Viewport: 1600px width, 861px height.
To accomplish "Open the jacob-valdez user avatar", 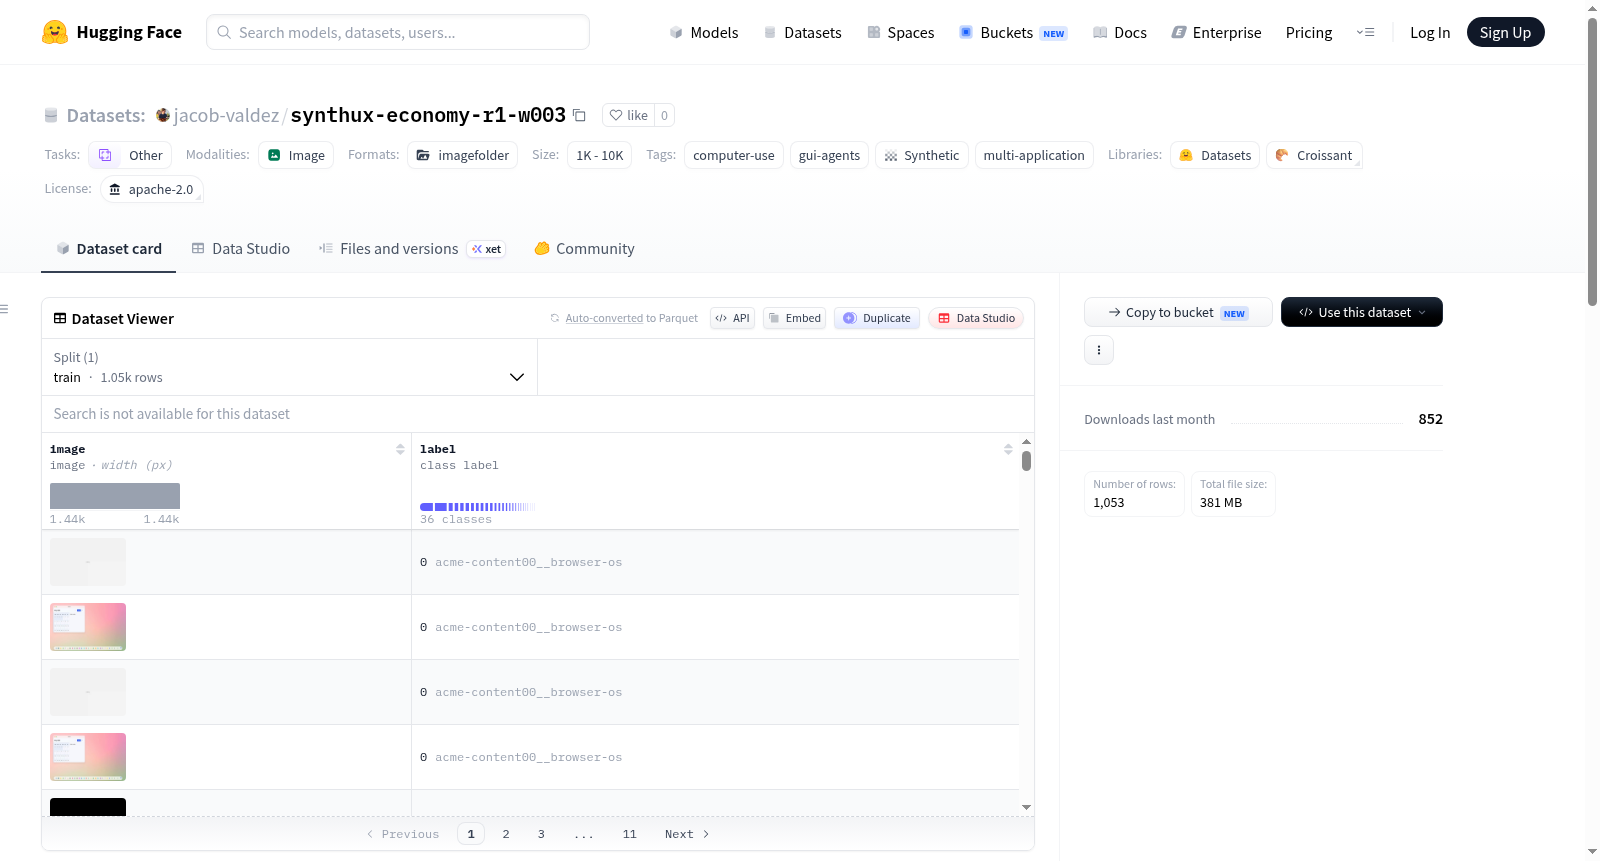I will coord(163,115).
